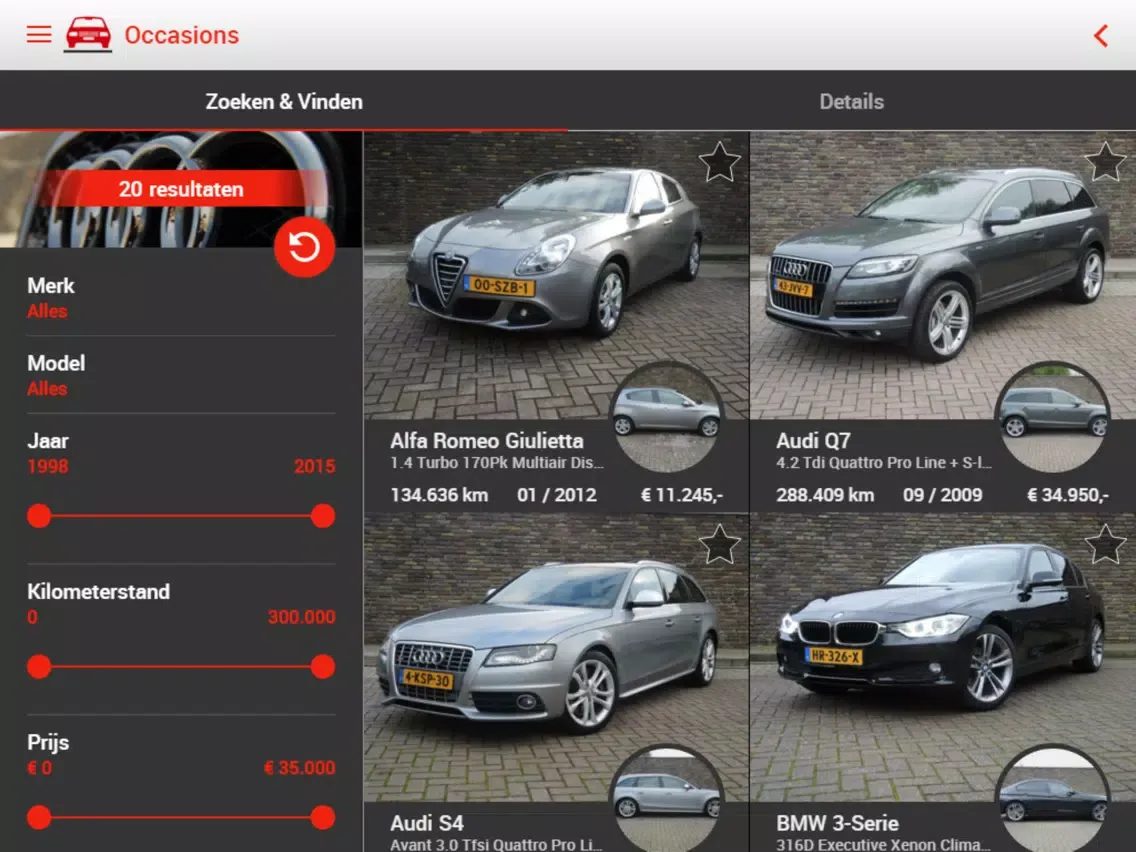Click the Avant 3.0 Tfsi Quattro description
Viewport: 1136px width, 852px height.
(496, 845)
